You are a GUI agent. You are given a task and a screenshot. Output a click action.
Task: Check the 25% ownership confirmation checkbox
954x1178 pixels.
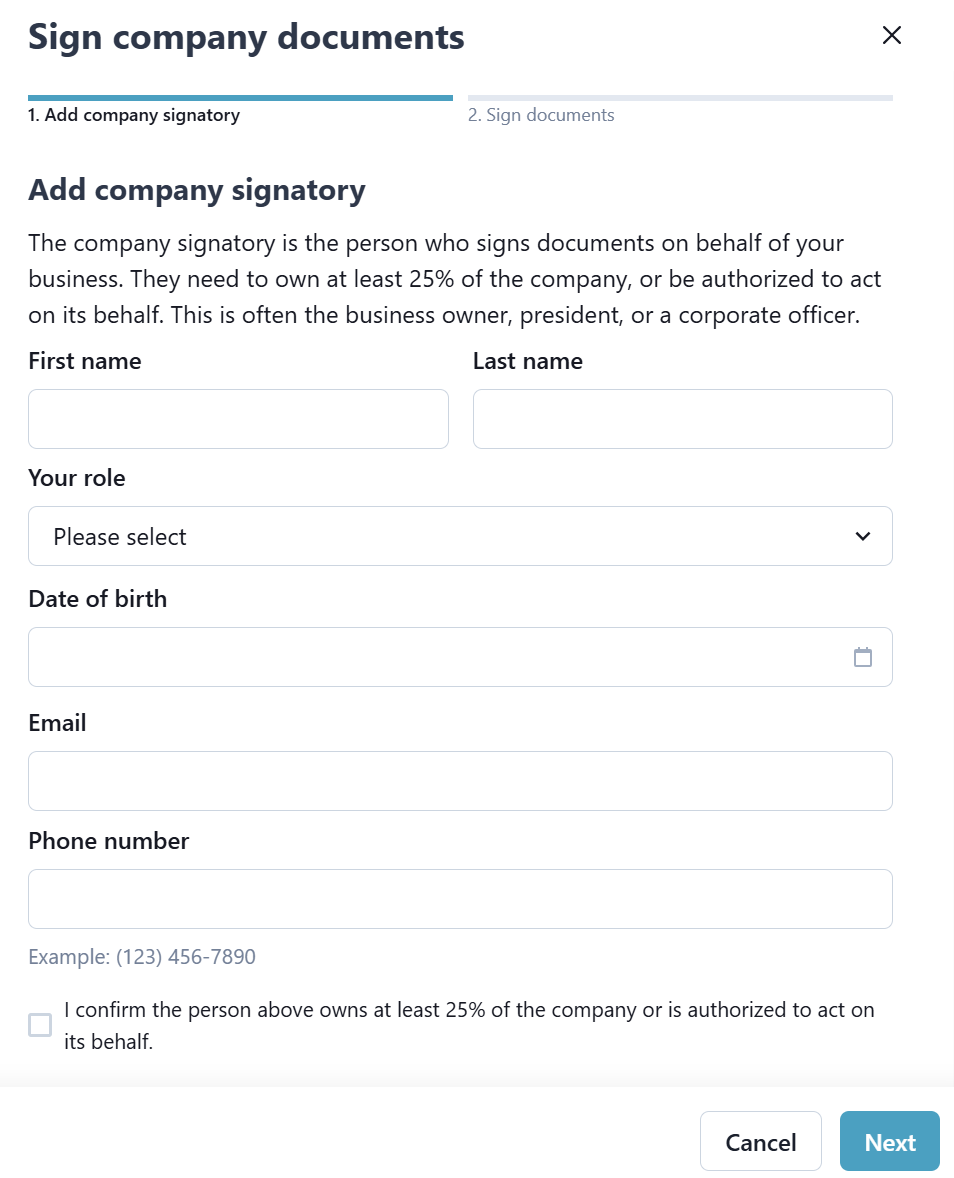pyautogui.click(x=40, y=1025)
